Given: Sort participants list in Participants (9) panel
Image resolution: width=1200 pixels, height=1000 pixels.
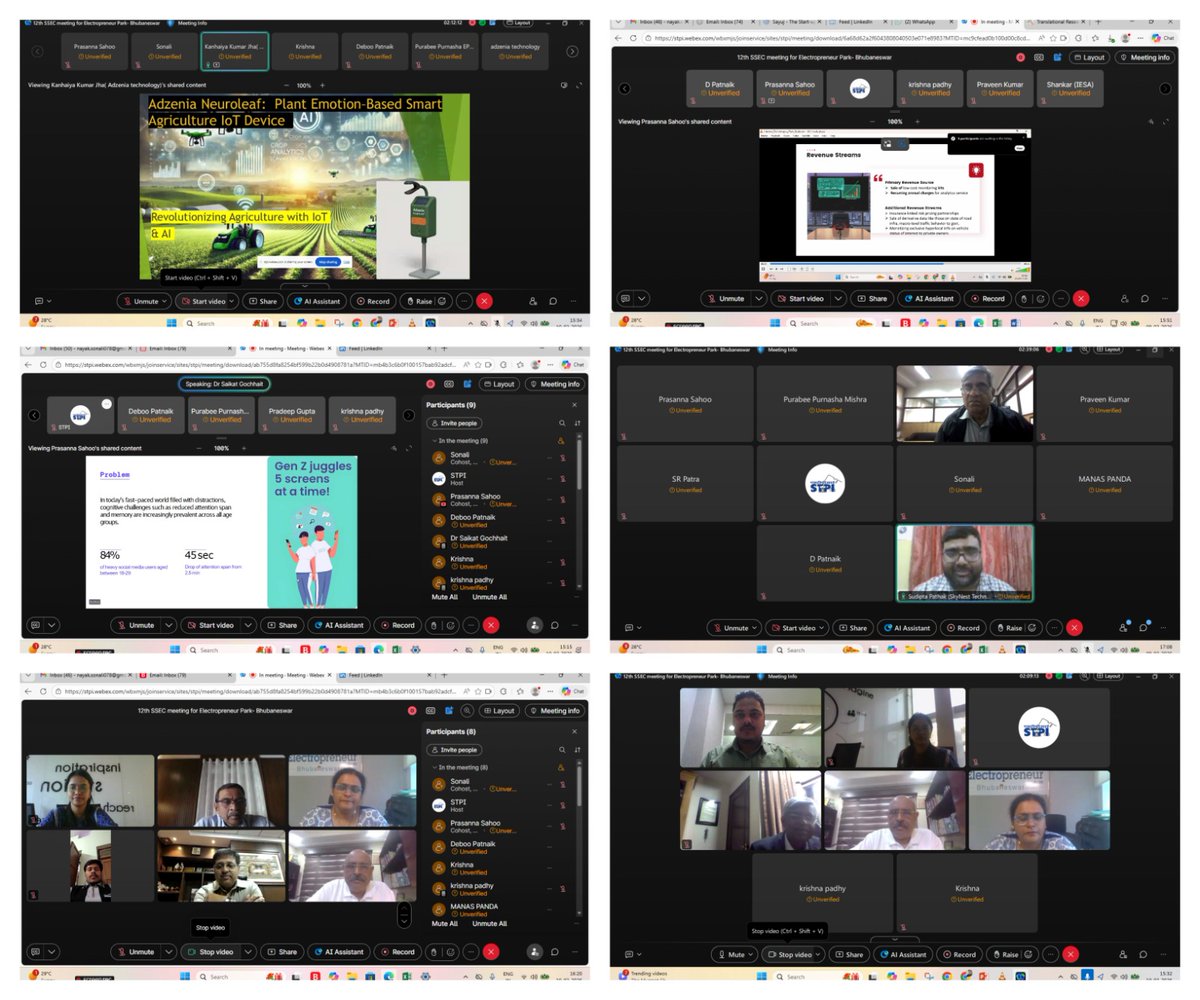Looking at the screenshot, I should [576, 423].
